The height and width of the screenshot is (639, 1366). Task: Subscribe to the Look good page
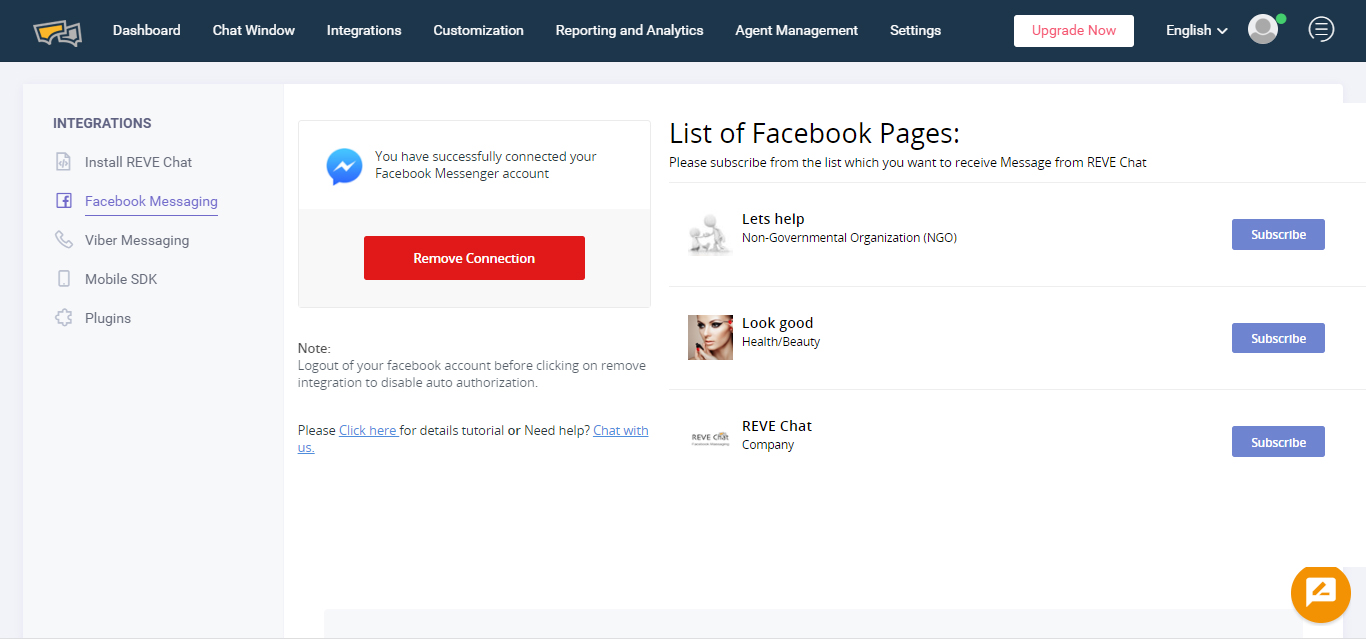coord(1278,338)
